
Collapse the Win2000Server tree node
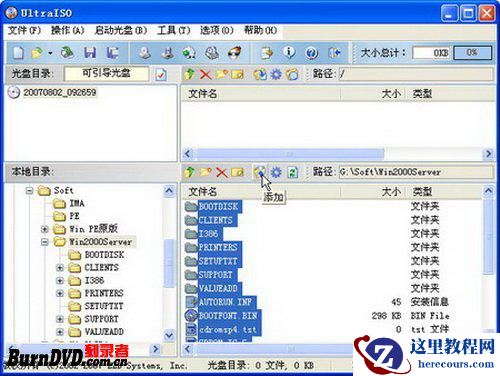tap(45, 242)
